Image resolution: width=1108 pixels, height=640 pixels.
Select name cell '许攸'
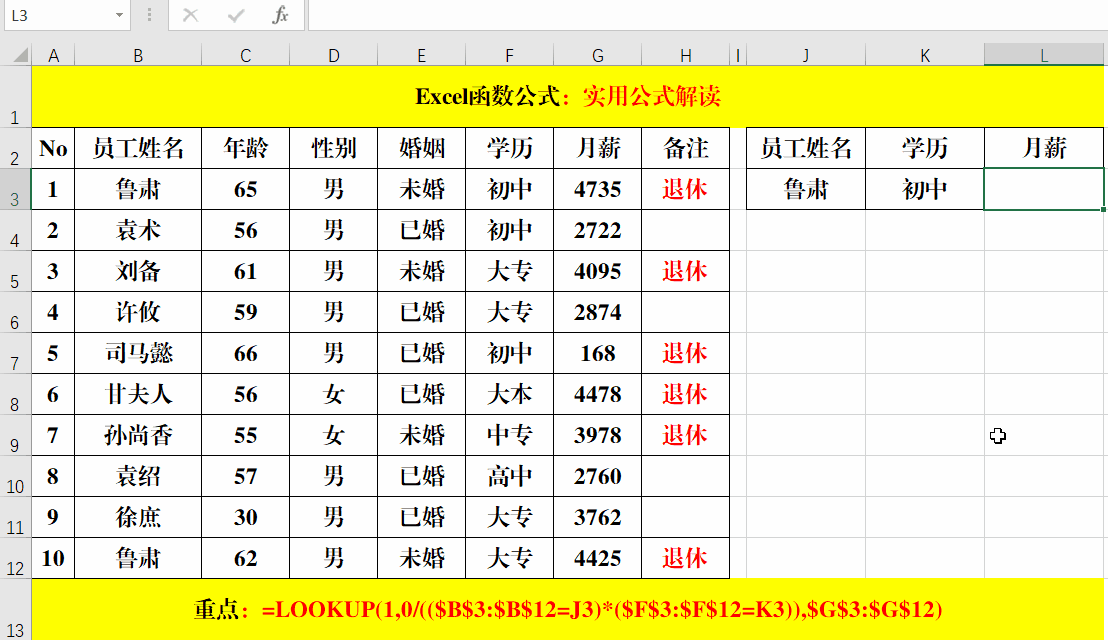click(x=138, y=312)
